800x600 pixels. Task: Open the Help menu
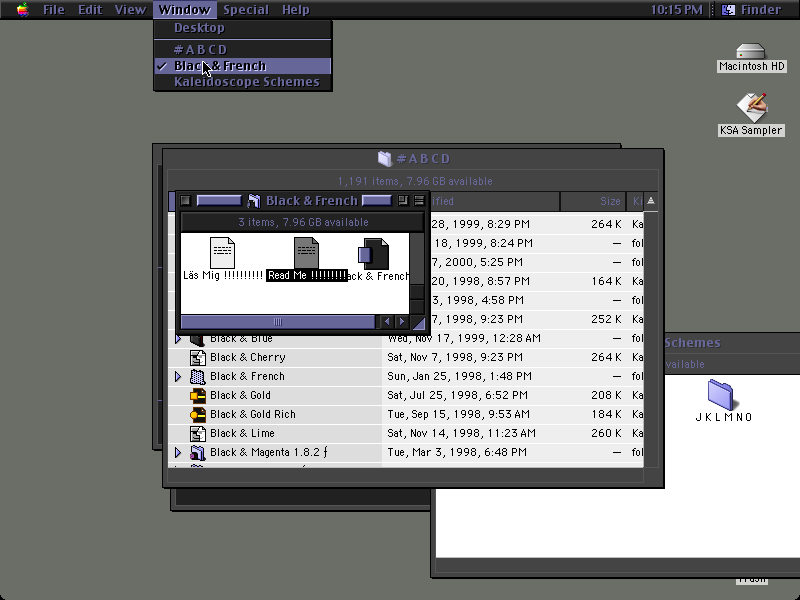pos(295,10)
